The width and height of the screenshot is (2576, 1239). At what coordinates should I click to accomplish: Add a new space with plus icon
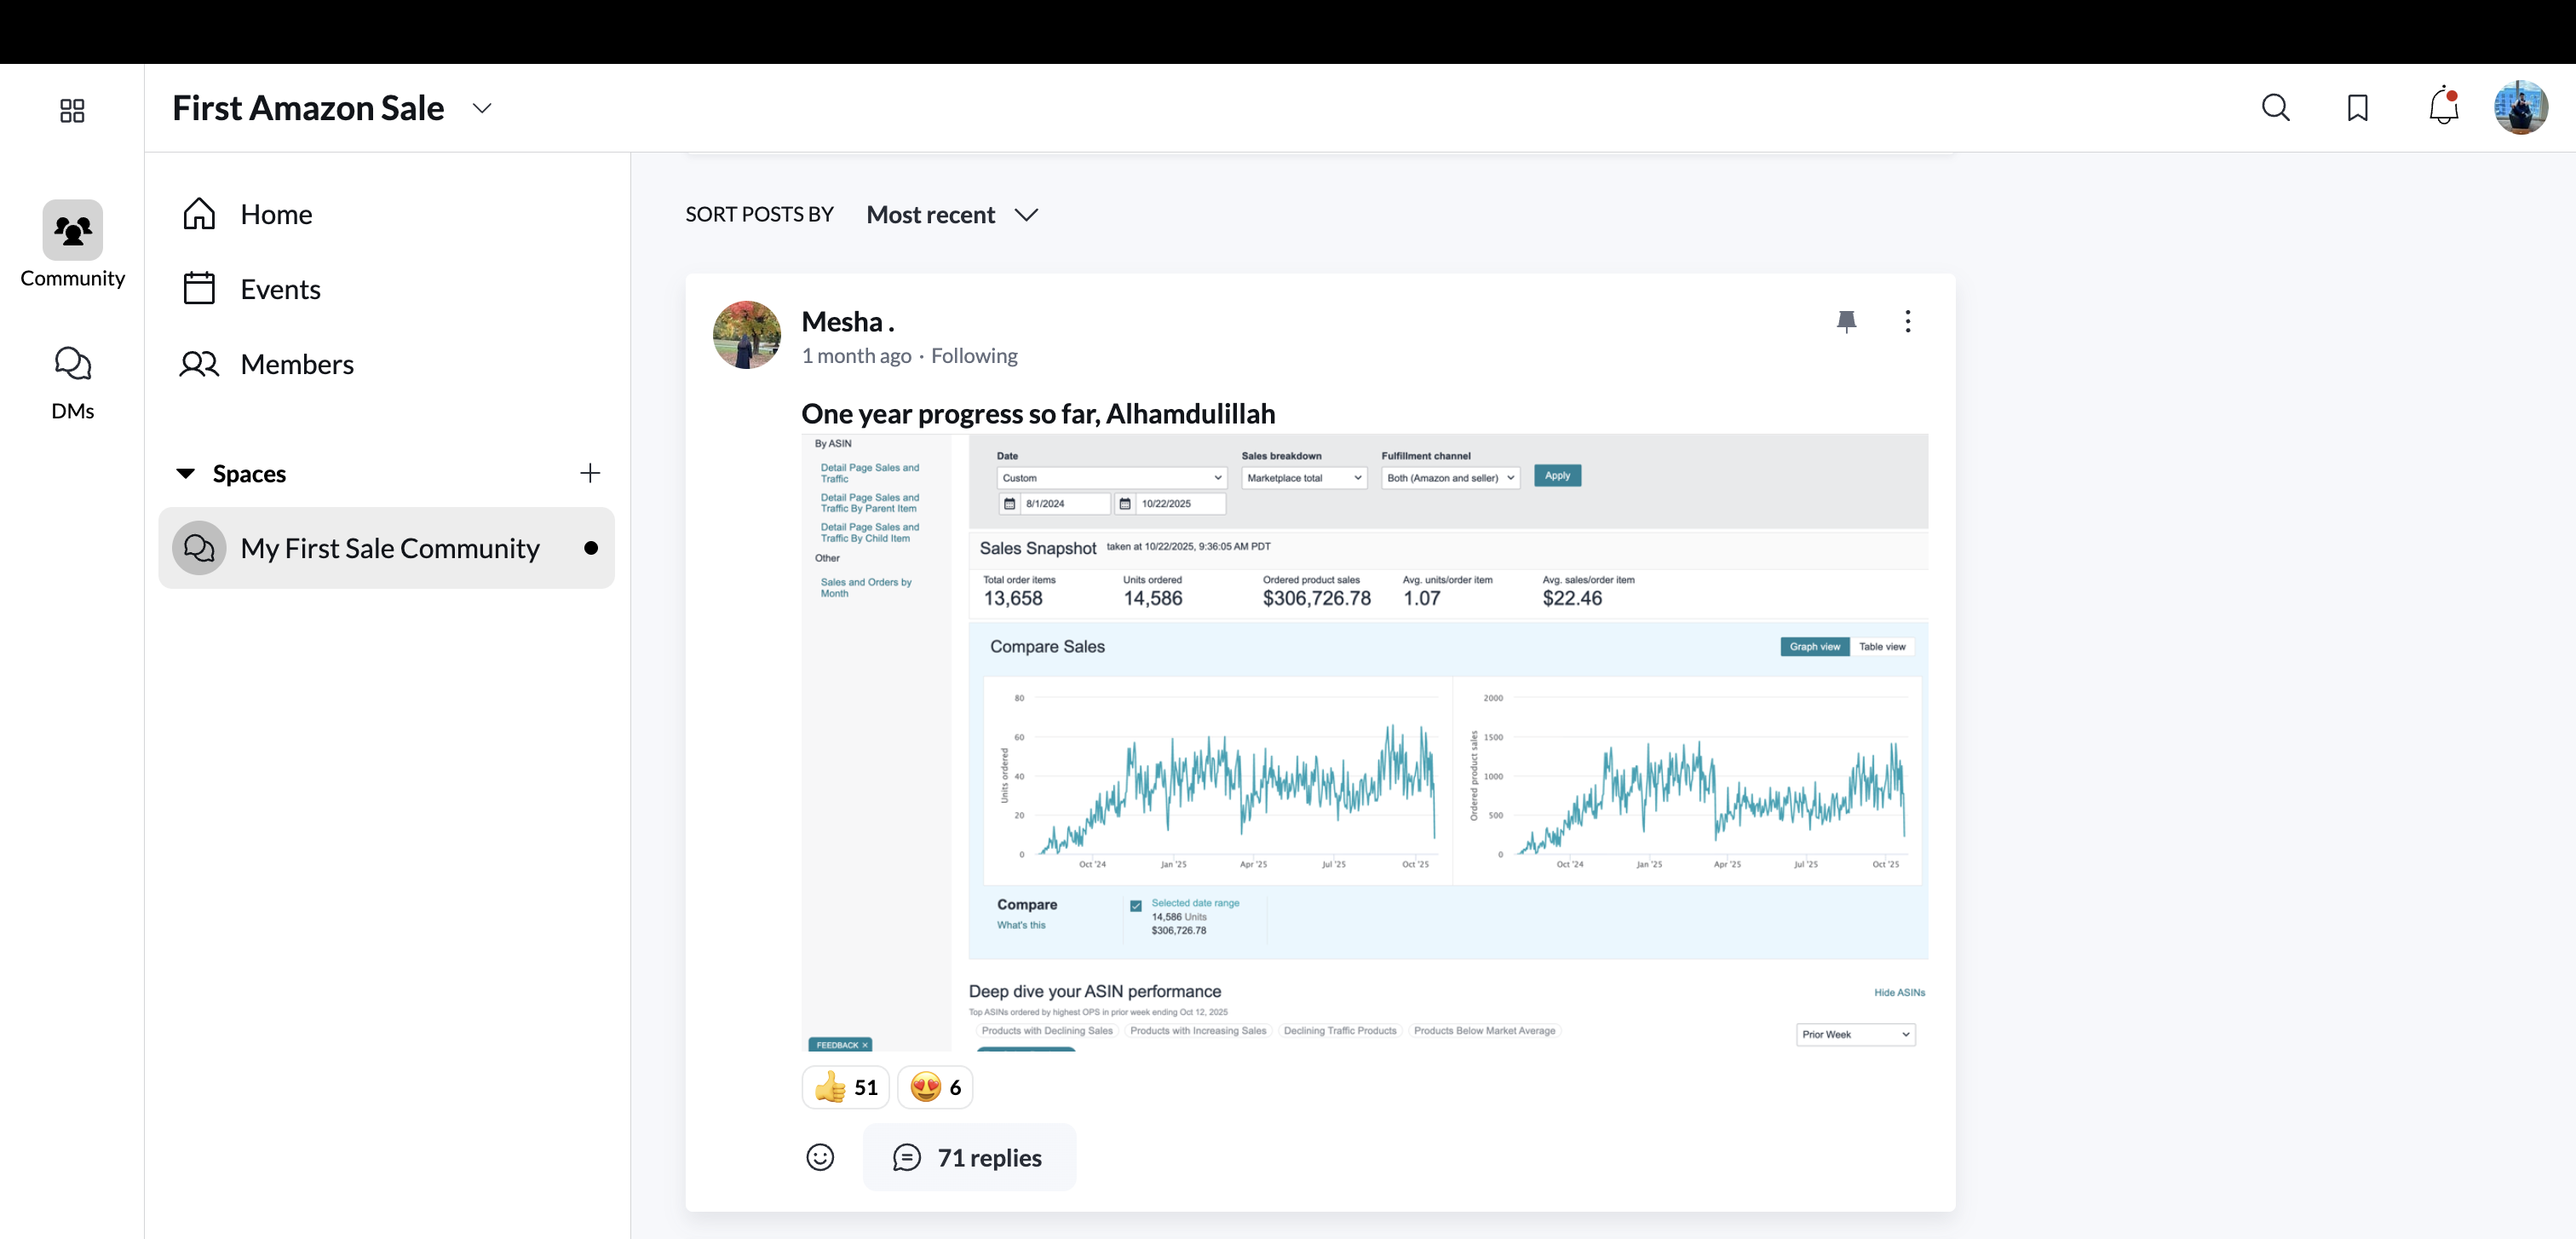pyautogui.click(x=590, y=473)
